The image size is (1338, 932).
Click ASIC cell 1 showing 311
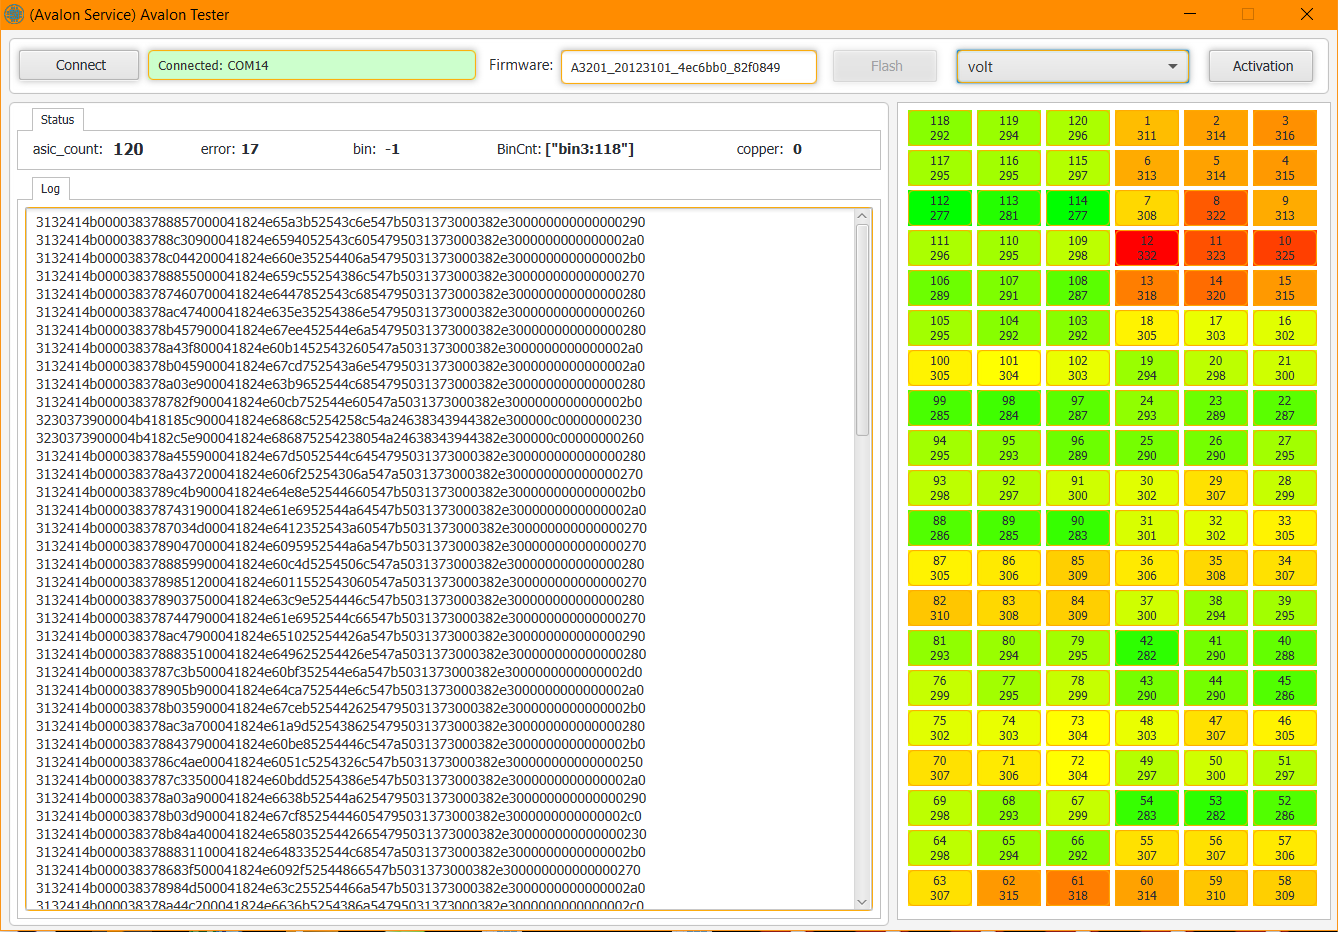pos(1147,128)
